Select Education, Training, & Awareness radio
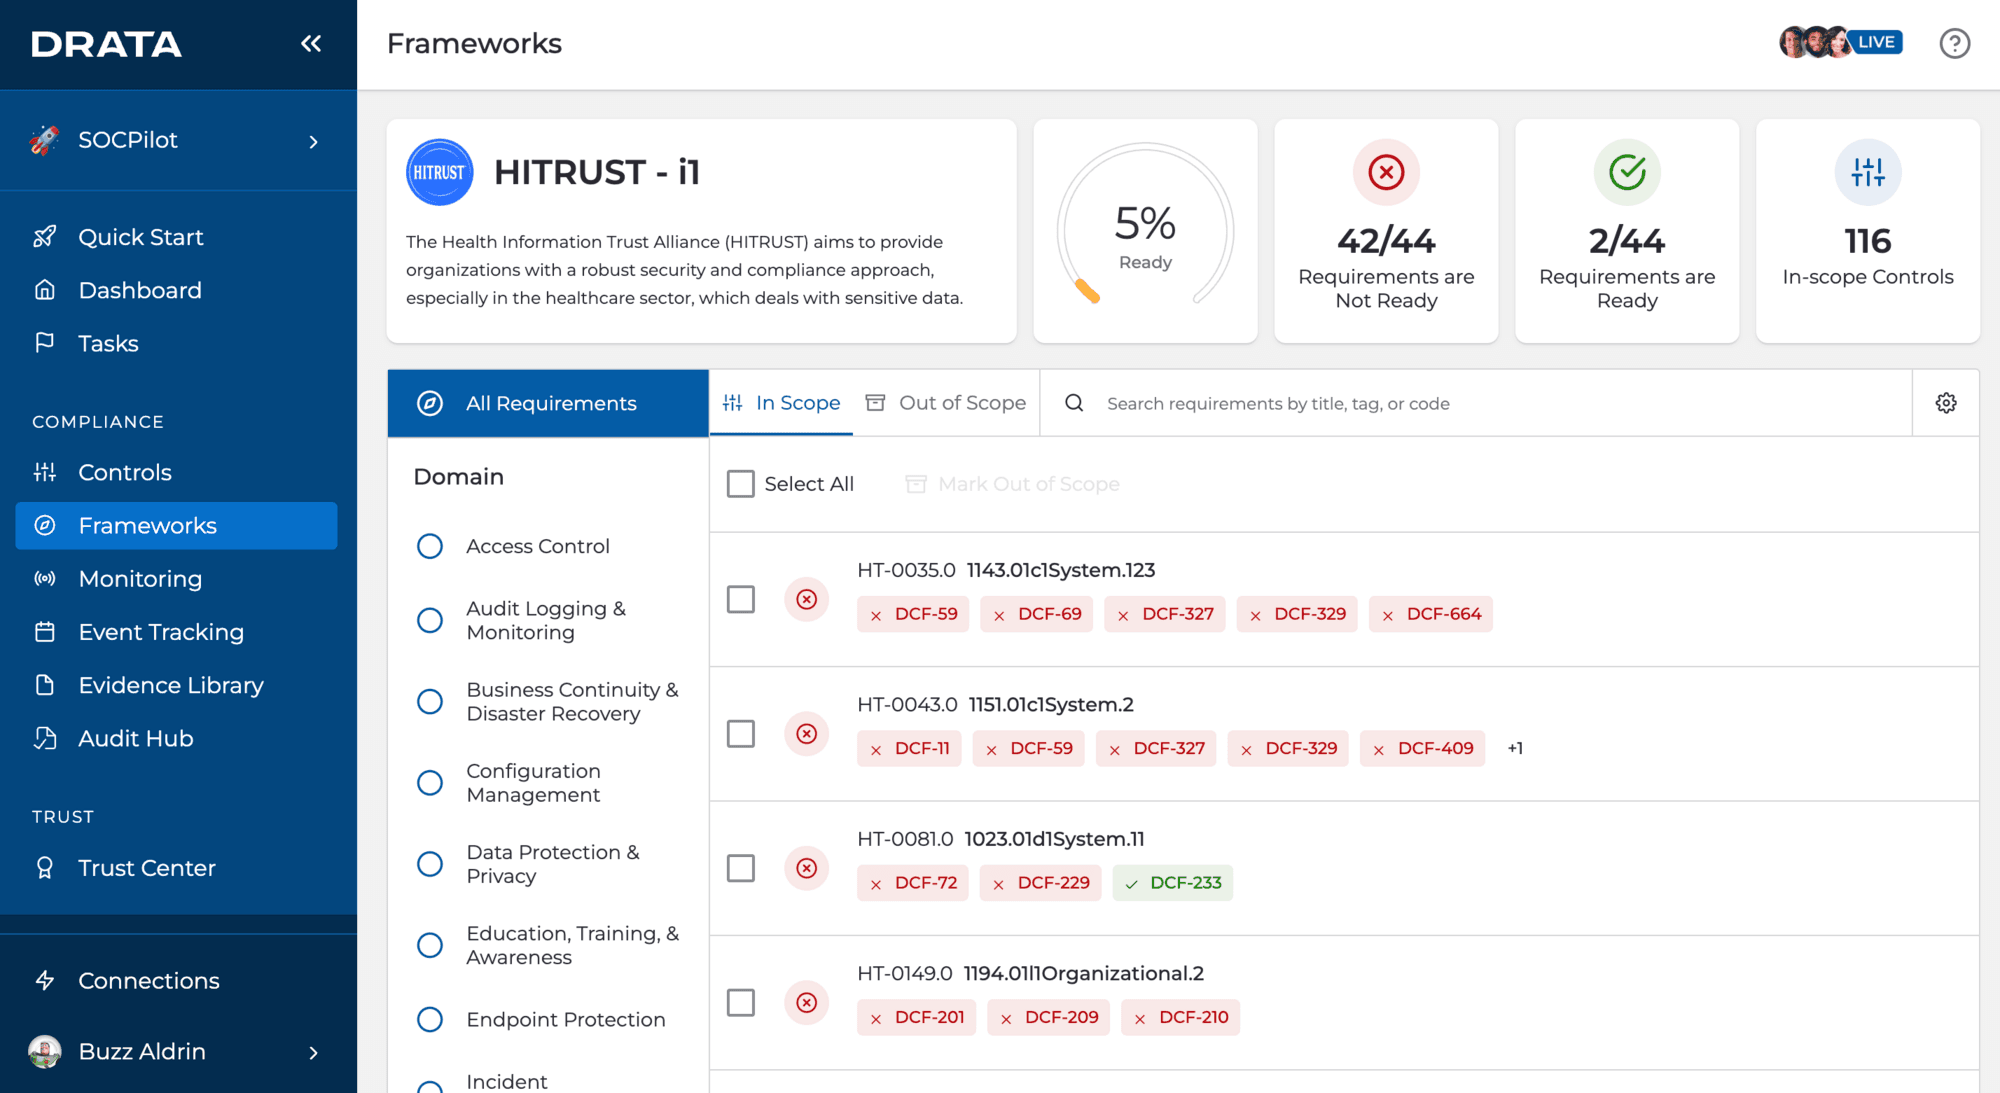 tap(430, 945)
